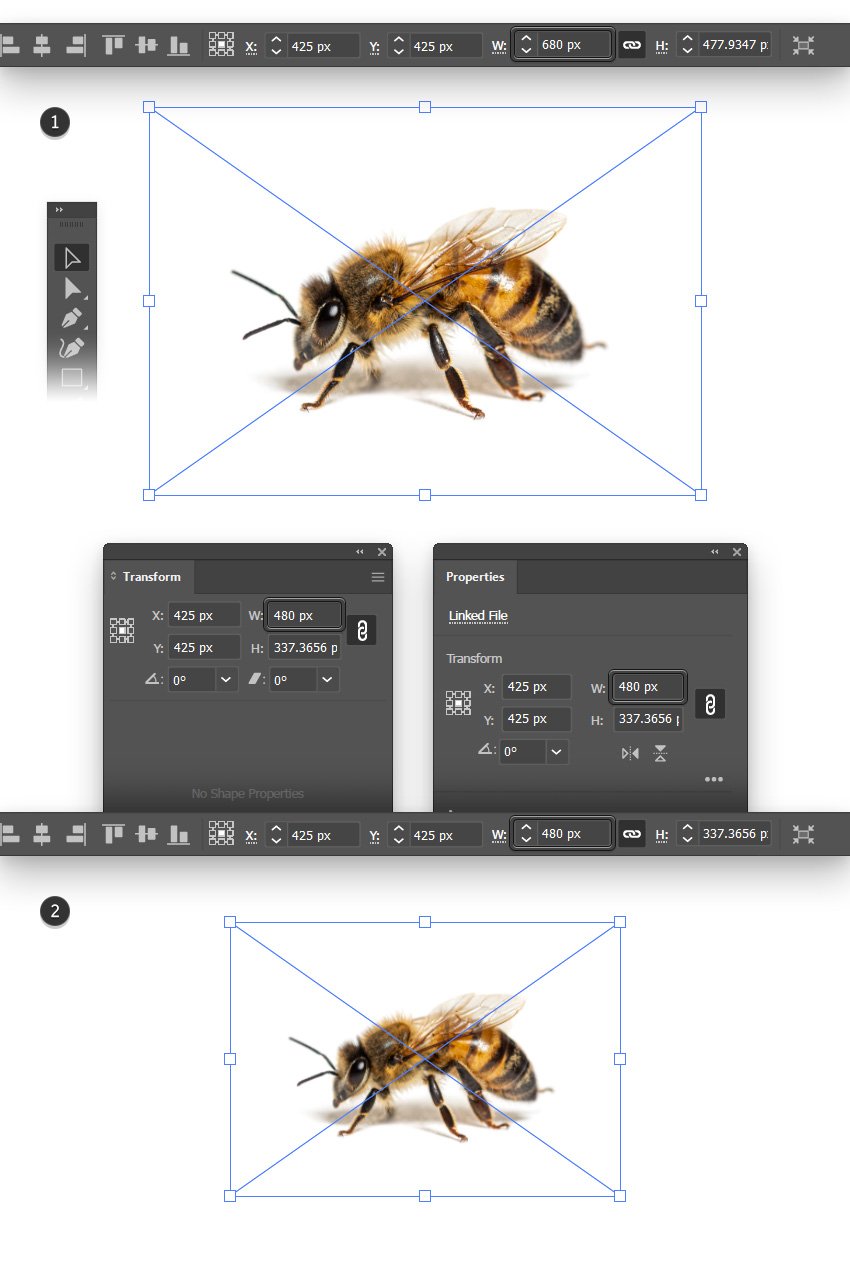Switch to the Transform panel tab
The height and width of the screenshot is (1262, 850).
click(151, 577)
